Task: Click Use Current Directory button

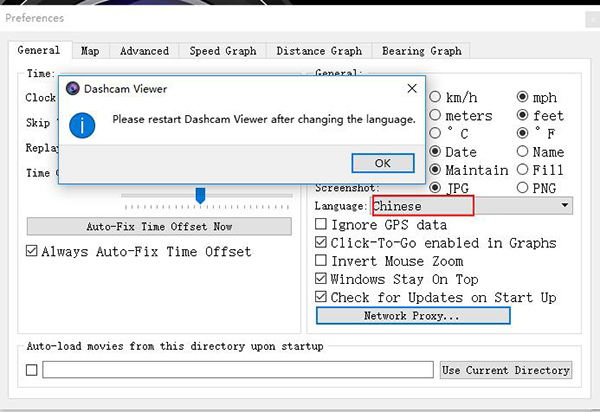Action: 506,370
